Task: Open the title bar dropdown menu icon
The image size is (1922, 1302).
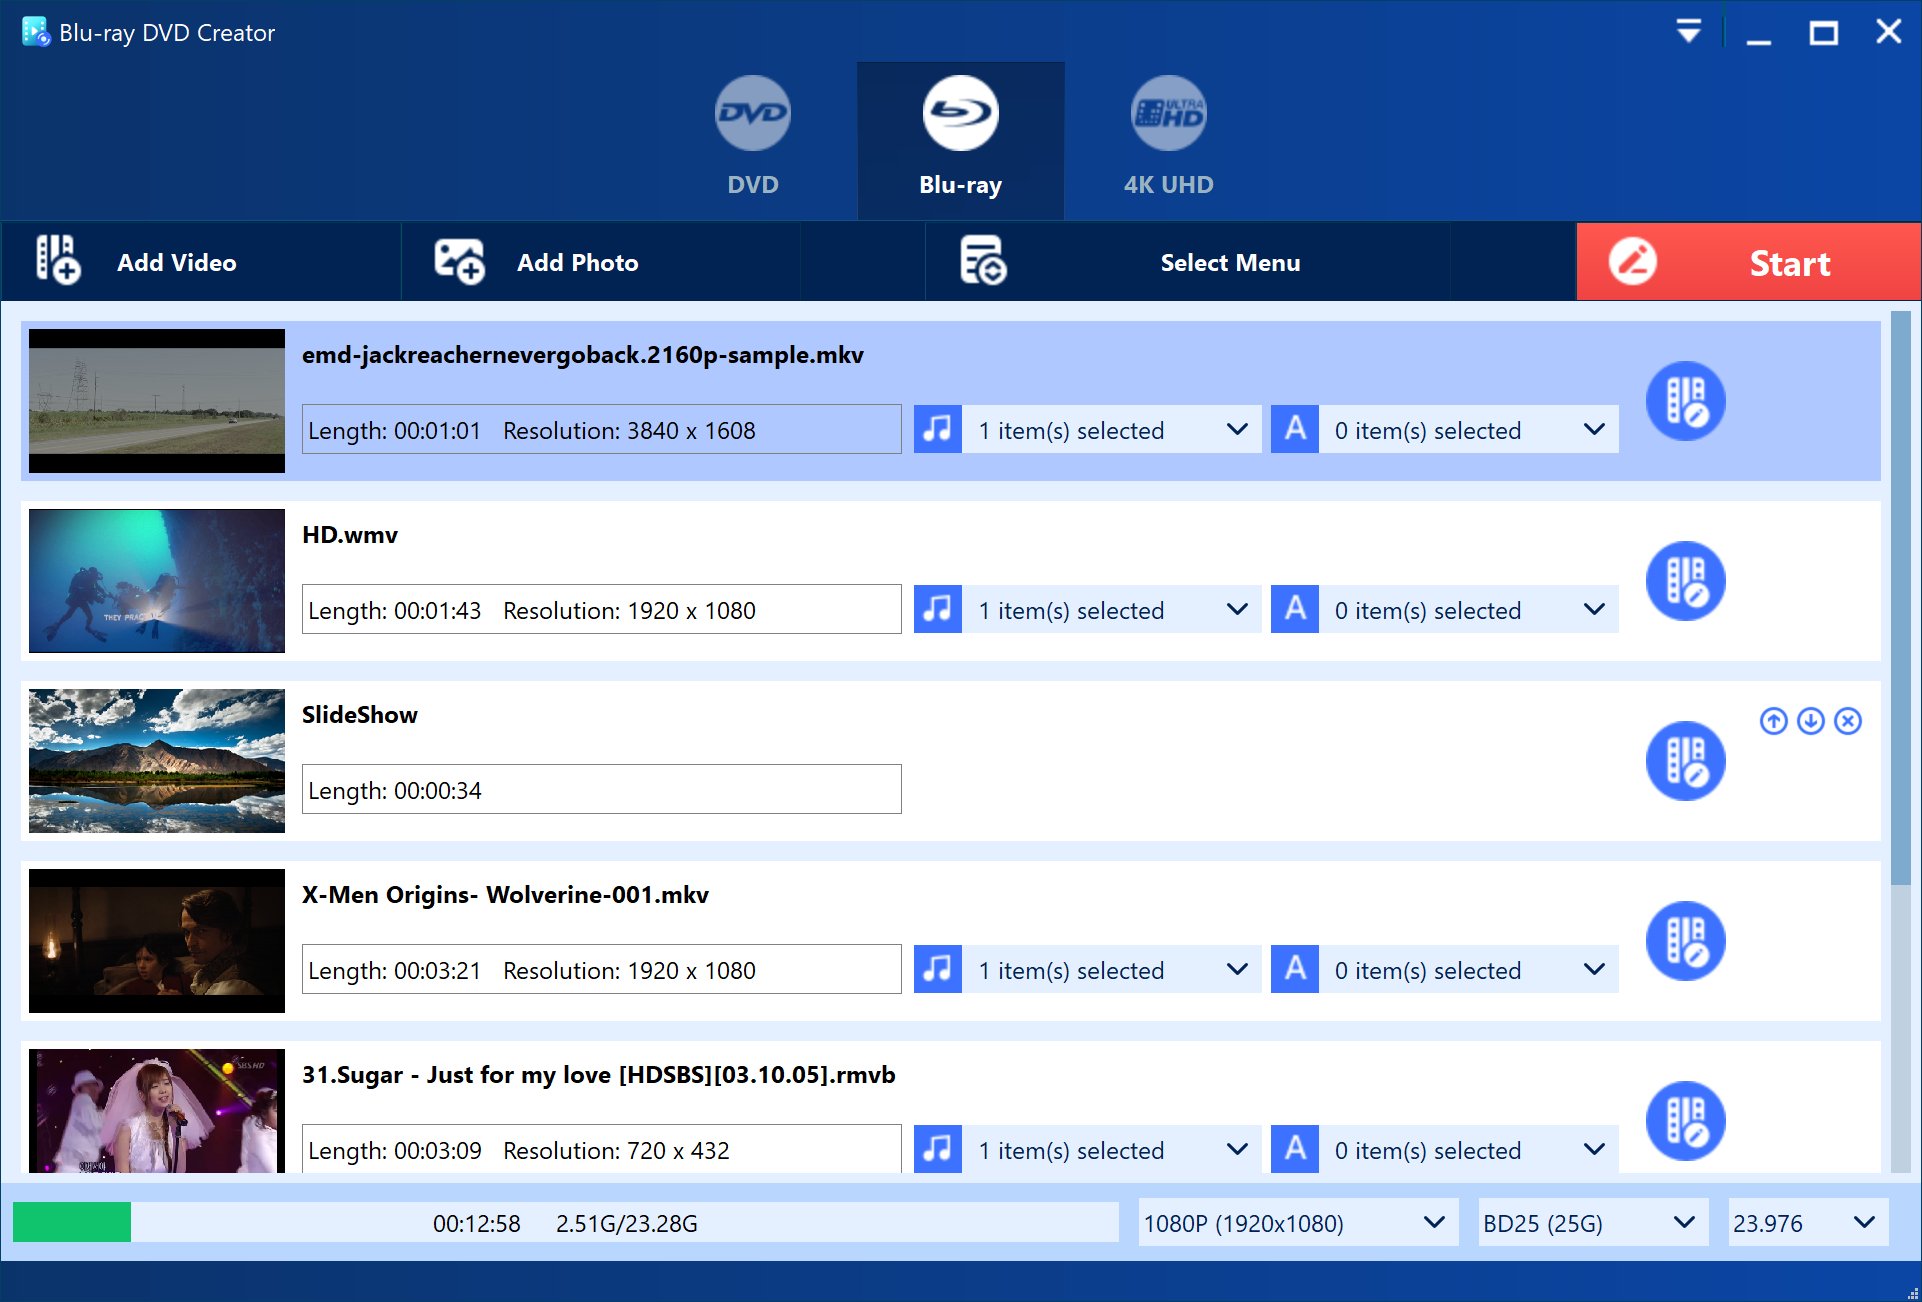Action: pyautogui.click(x=1689, y=32)
